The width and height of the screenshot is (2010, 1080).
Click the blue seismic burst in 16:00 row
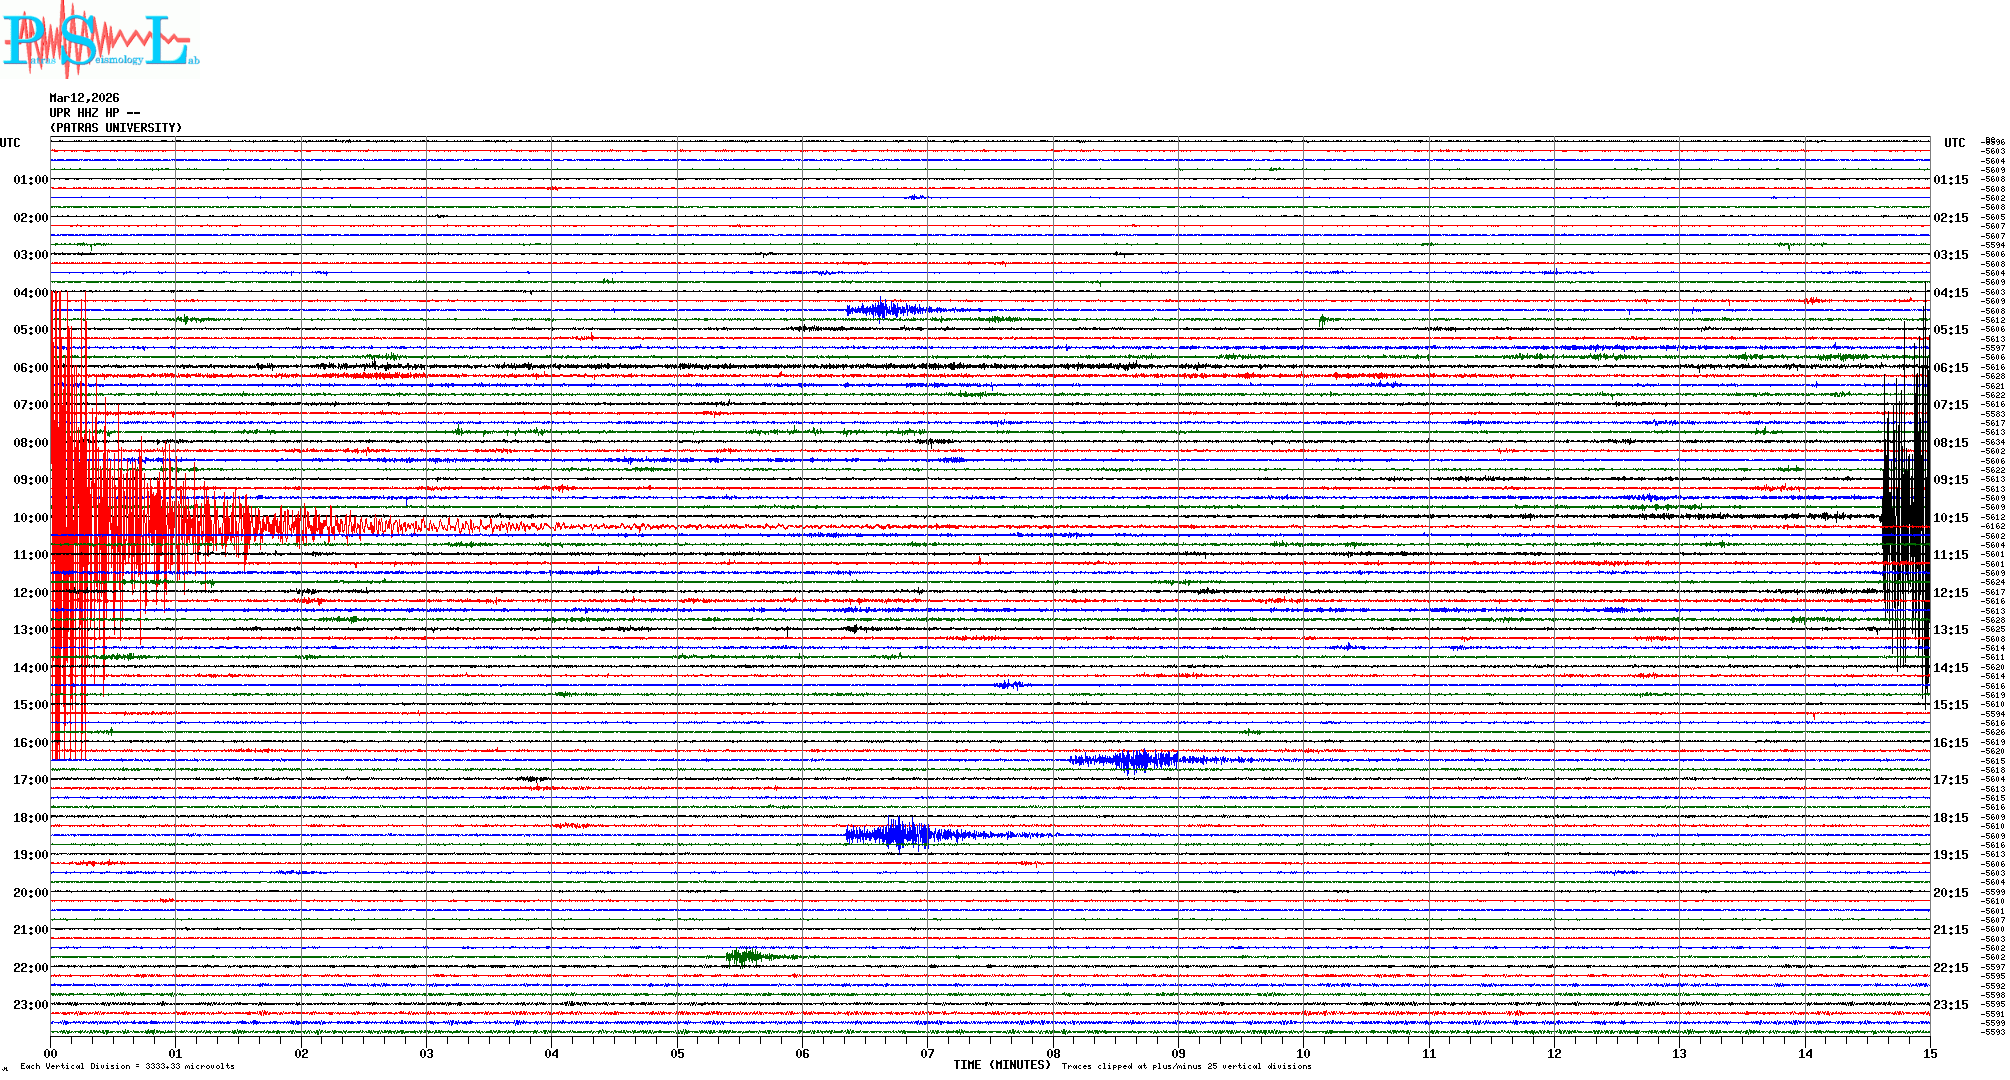[x=1135, y=760]
